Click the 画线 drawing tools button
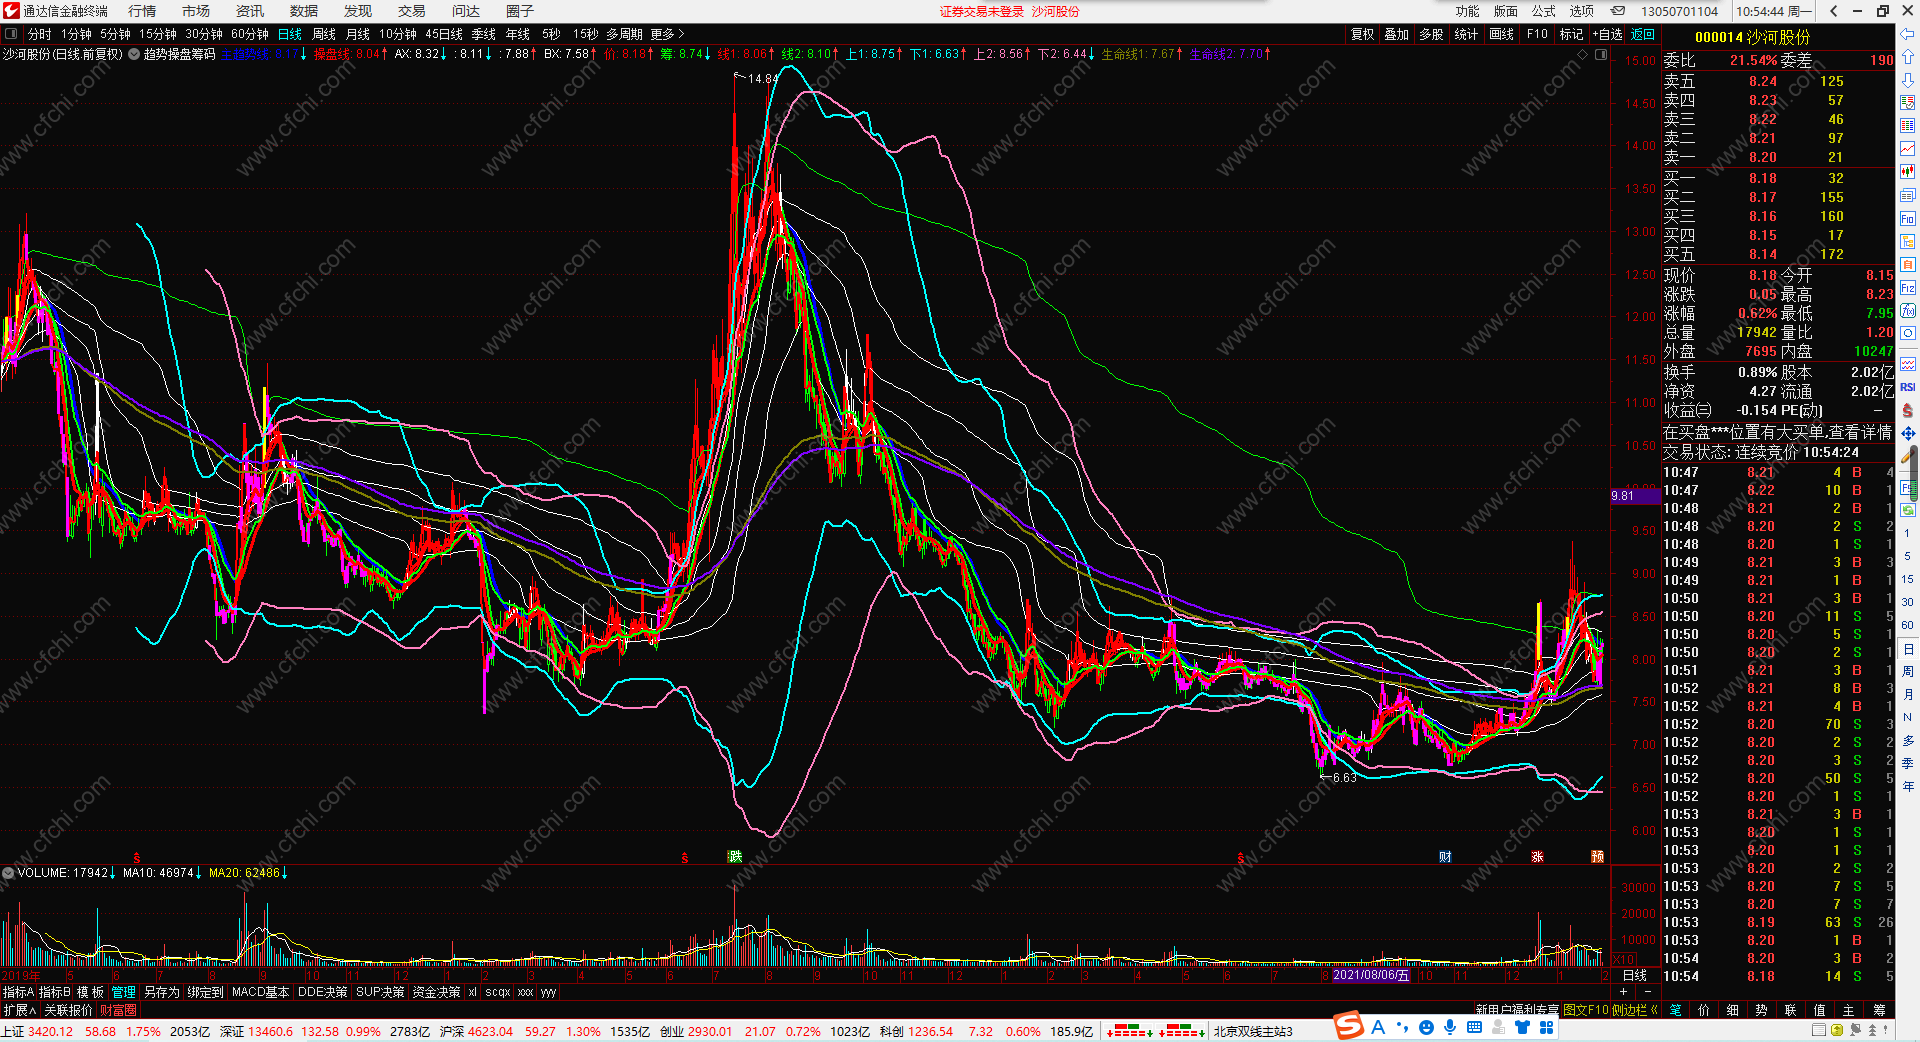 click(x=1501, y=34)
